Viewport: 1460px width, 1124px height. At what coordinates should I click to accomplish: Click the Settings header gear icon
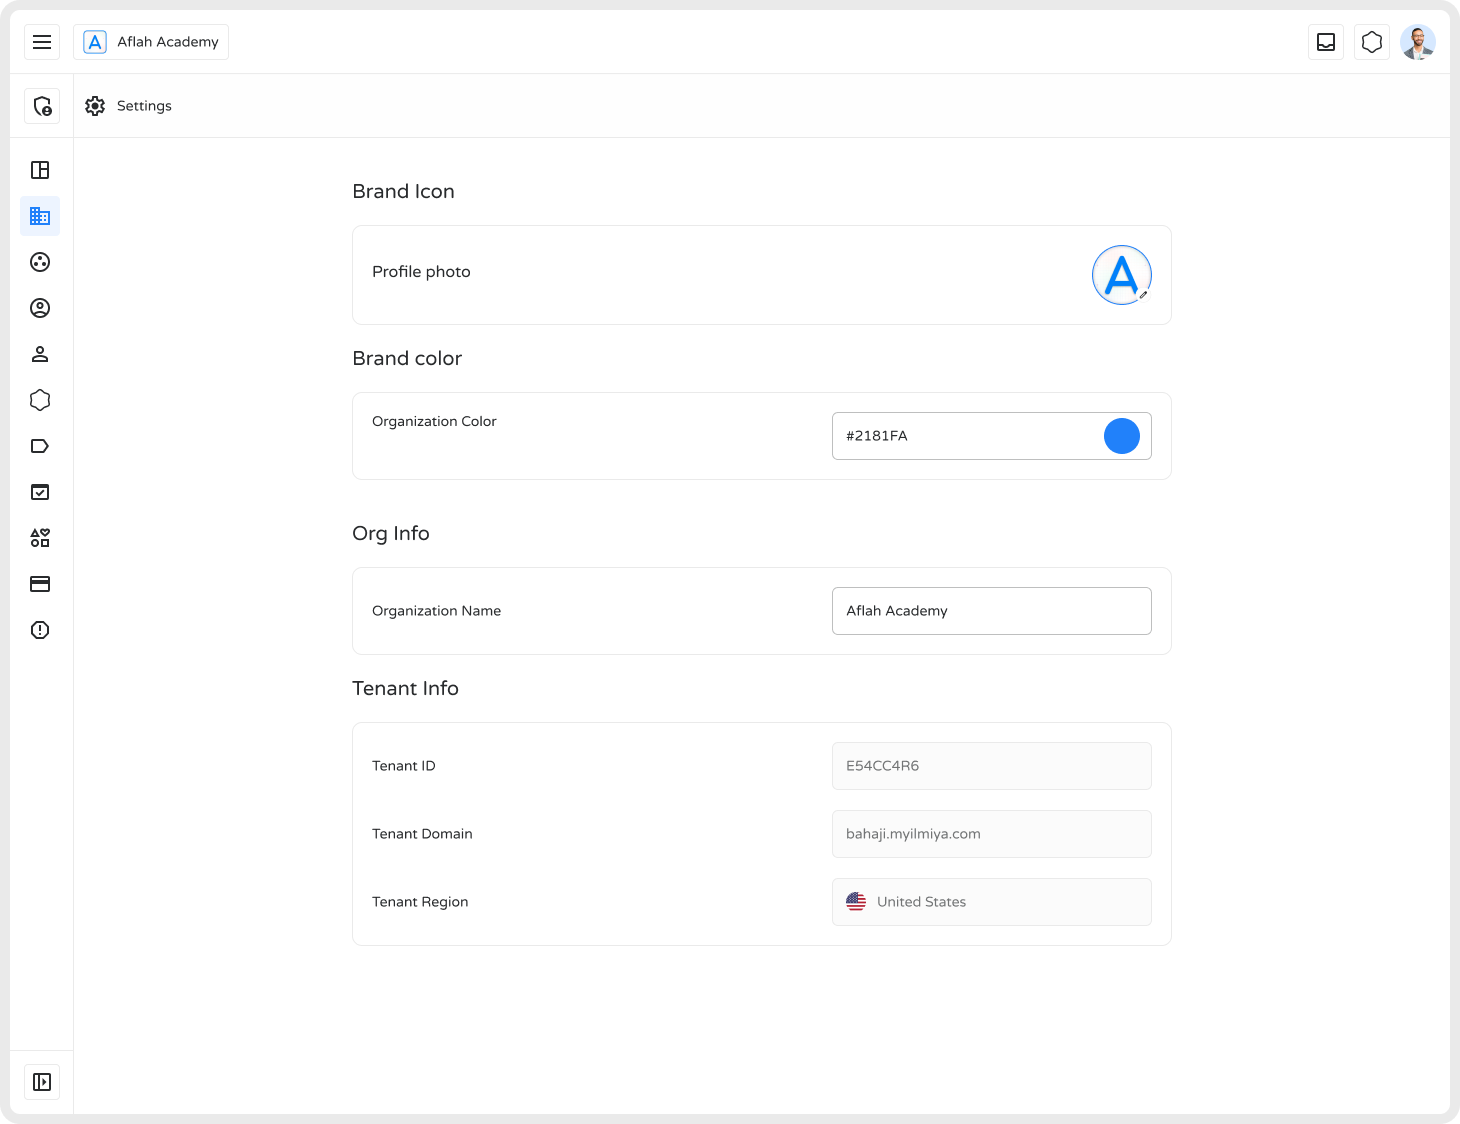coord(95,106)
